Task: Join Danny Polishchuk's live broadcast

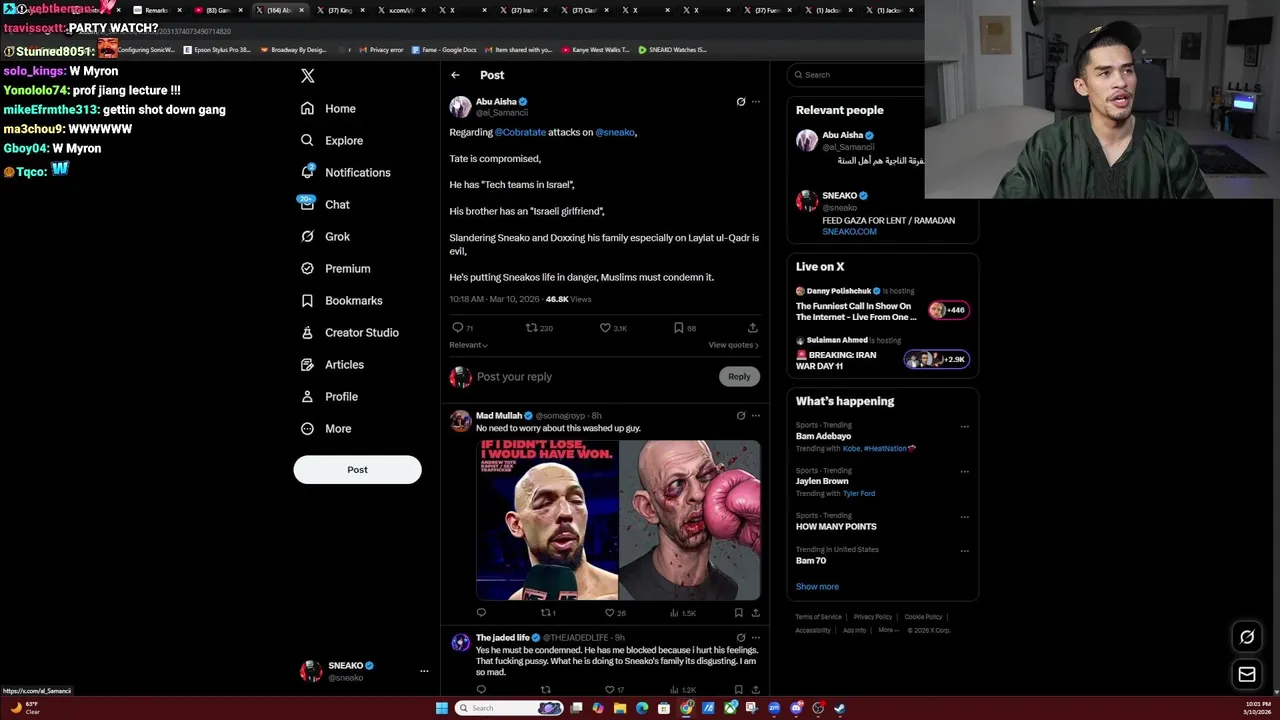Action: [x=882, y=306]
